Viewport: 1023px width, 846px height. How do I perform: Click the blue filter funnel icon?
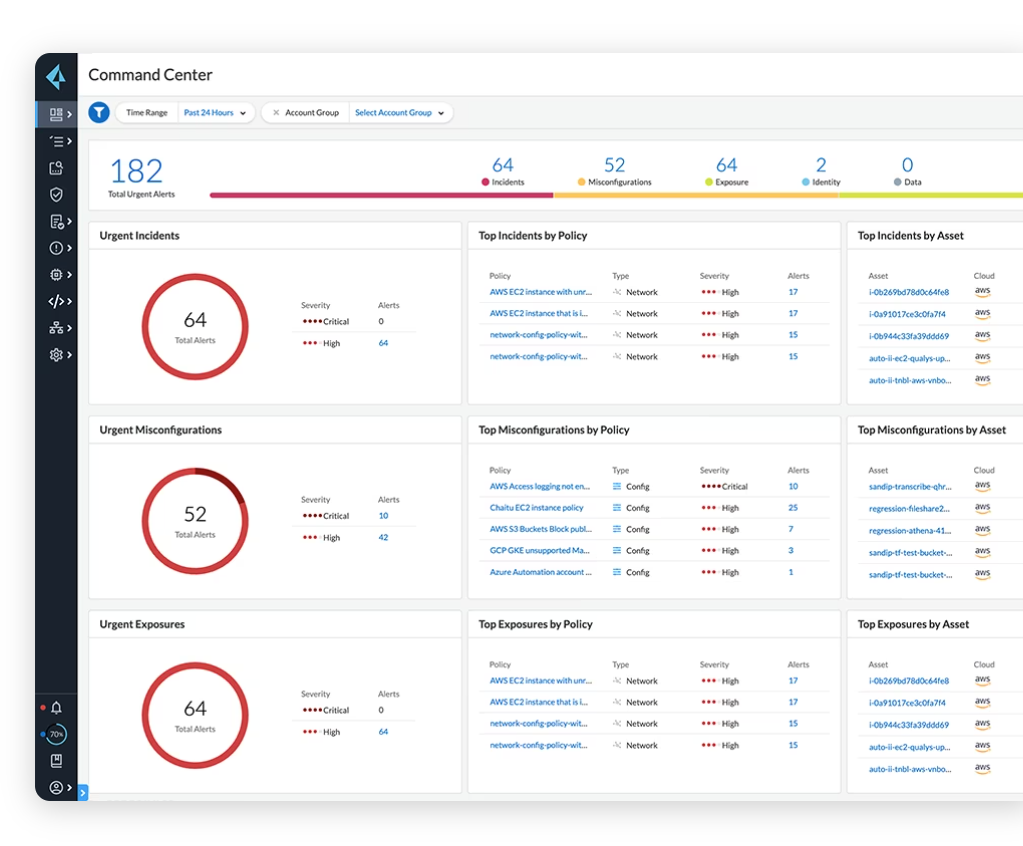(99, 113)
